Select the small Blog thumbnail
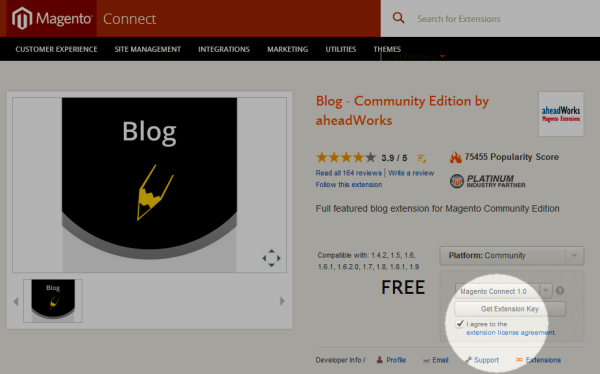600x374 pixels. [53, 301]
